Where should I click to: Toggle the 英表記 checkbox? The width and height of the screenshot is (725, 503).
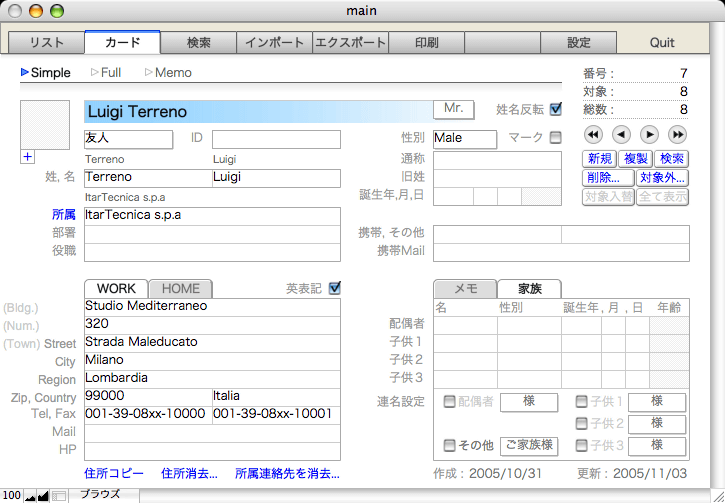[334, 288]
